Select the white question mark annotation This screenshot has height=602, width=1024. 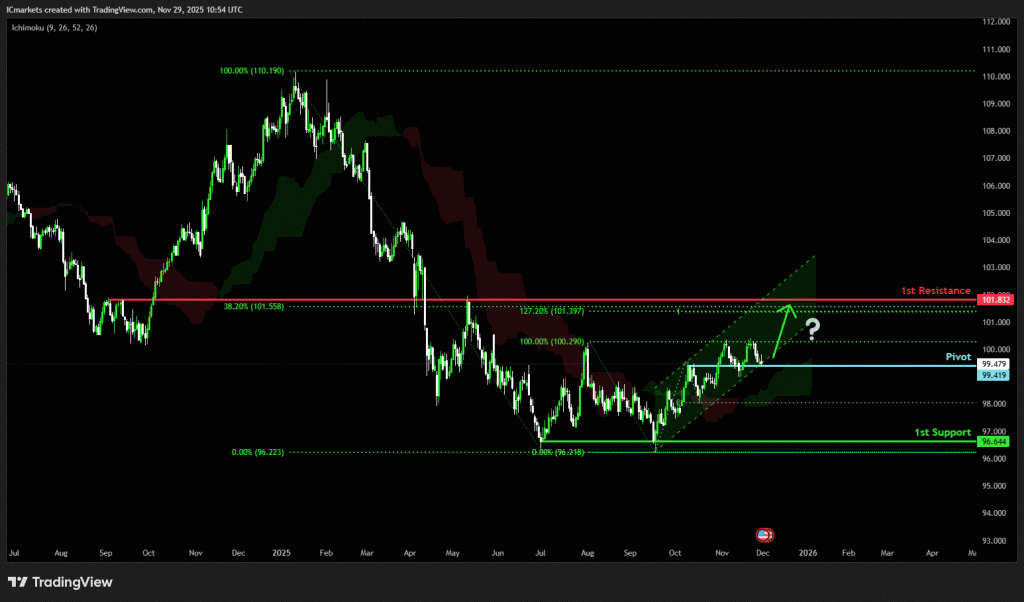click(813, 328)
